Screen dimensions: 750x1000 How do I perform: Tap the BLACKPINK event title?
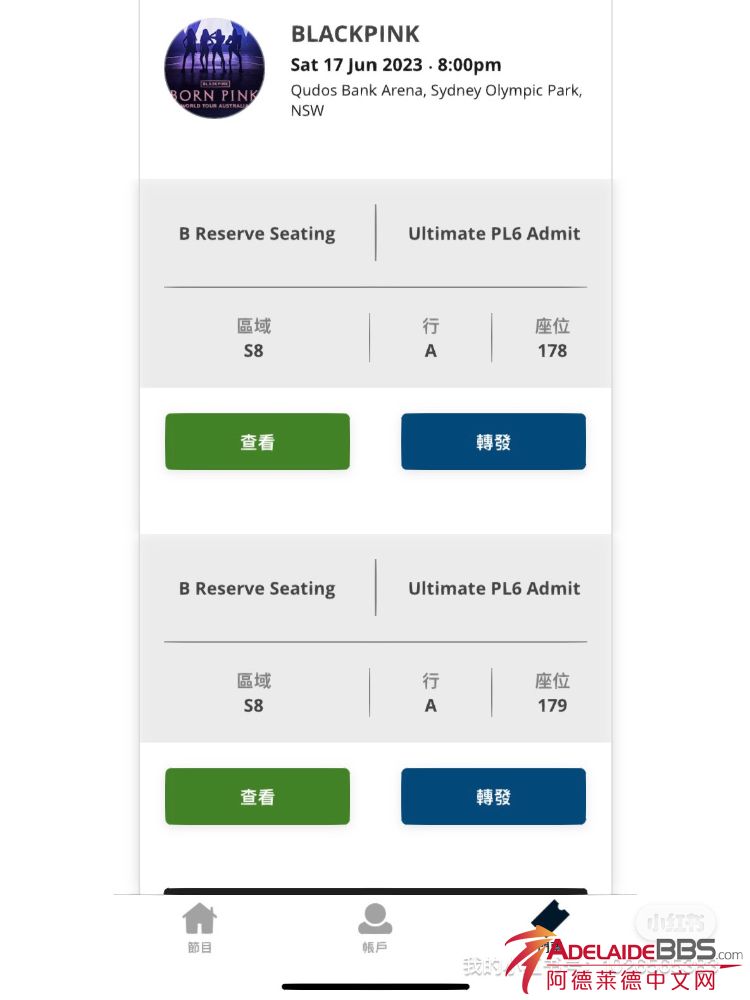(x=355, y=34)
